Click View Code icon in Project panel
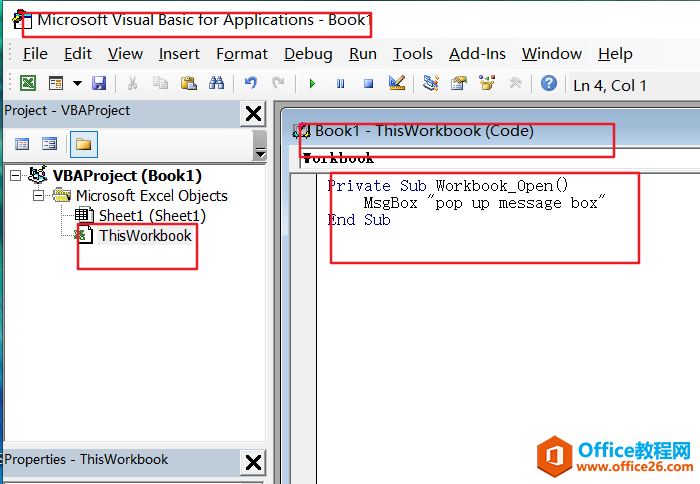 click(x=22, y=144)
